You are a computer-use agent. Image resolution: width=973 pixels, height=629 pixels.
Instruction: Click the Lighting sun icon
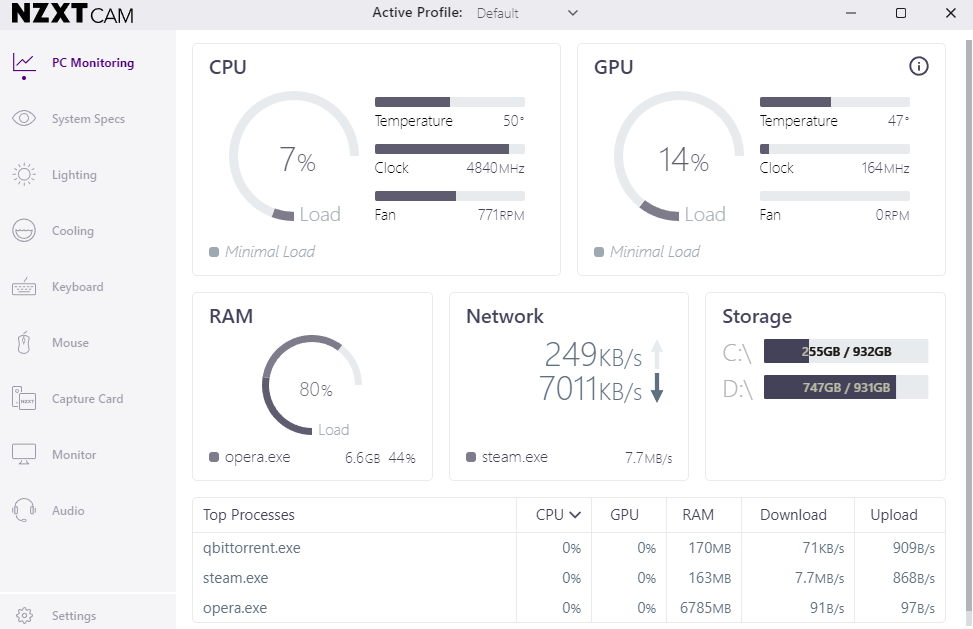24,174
